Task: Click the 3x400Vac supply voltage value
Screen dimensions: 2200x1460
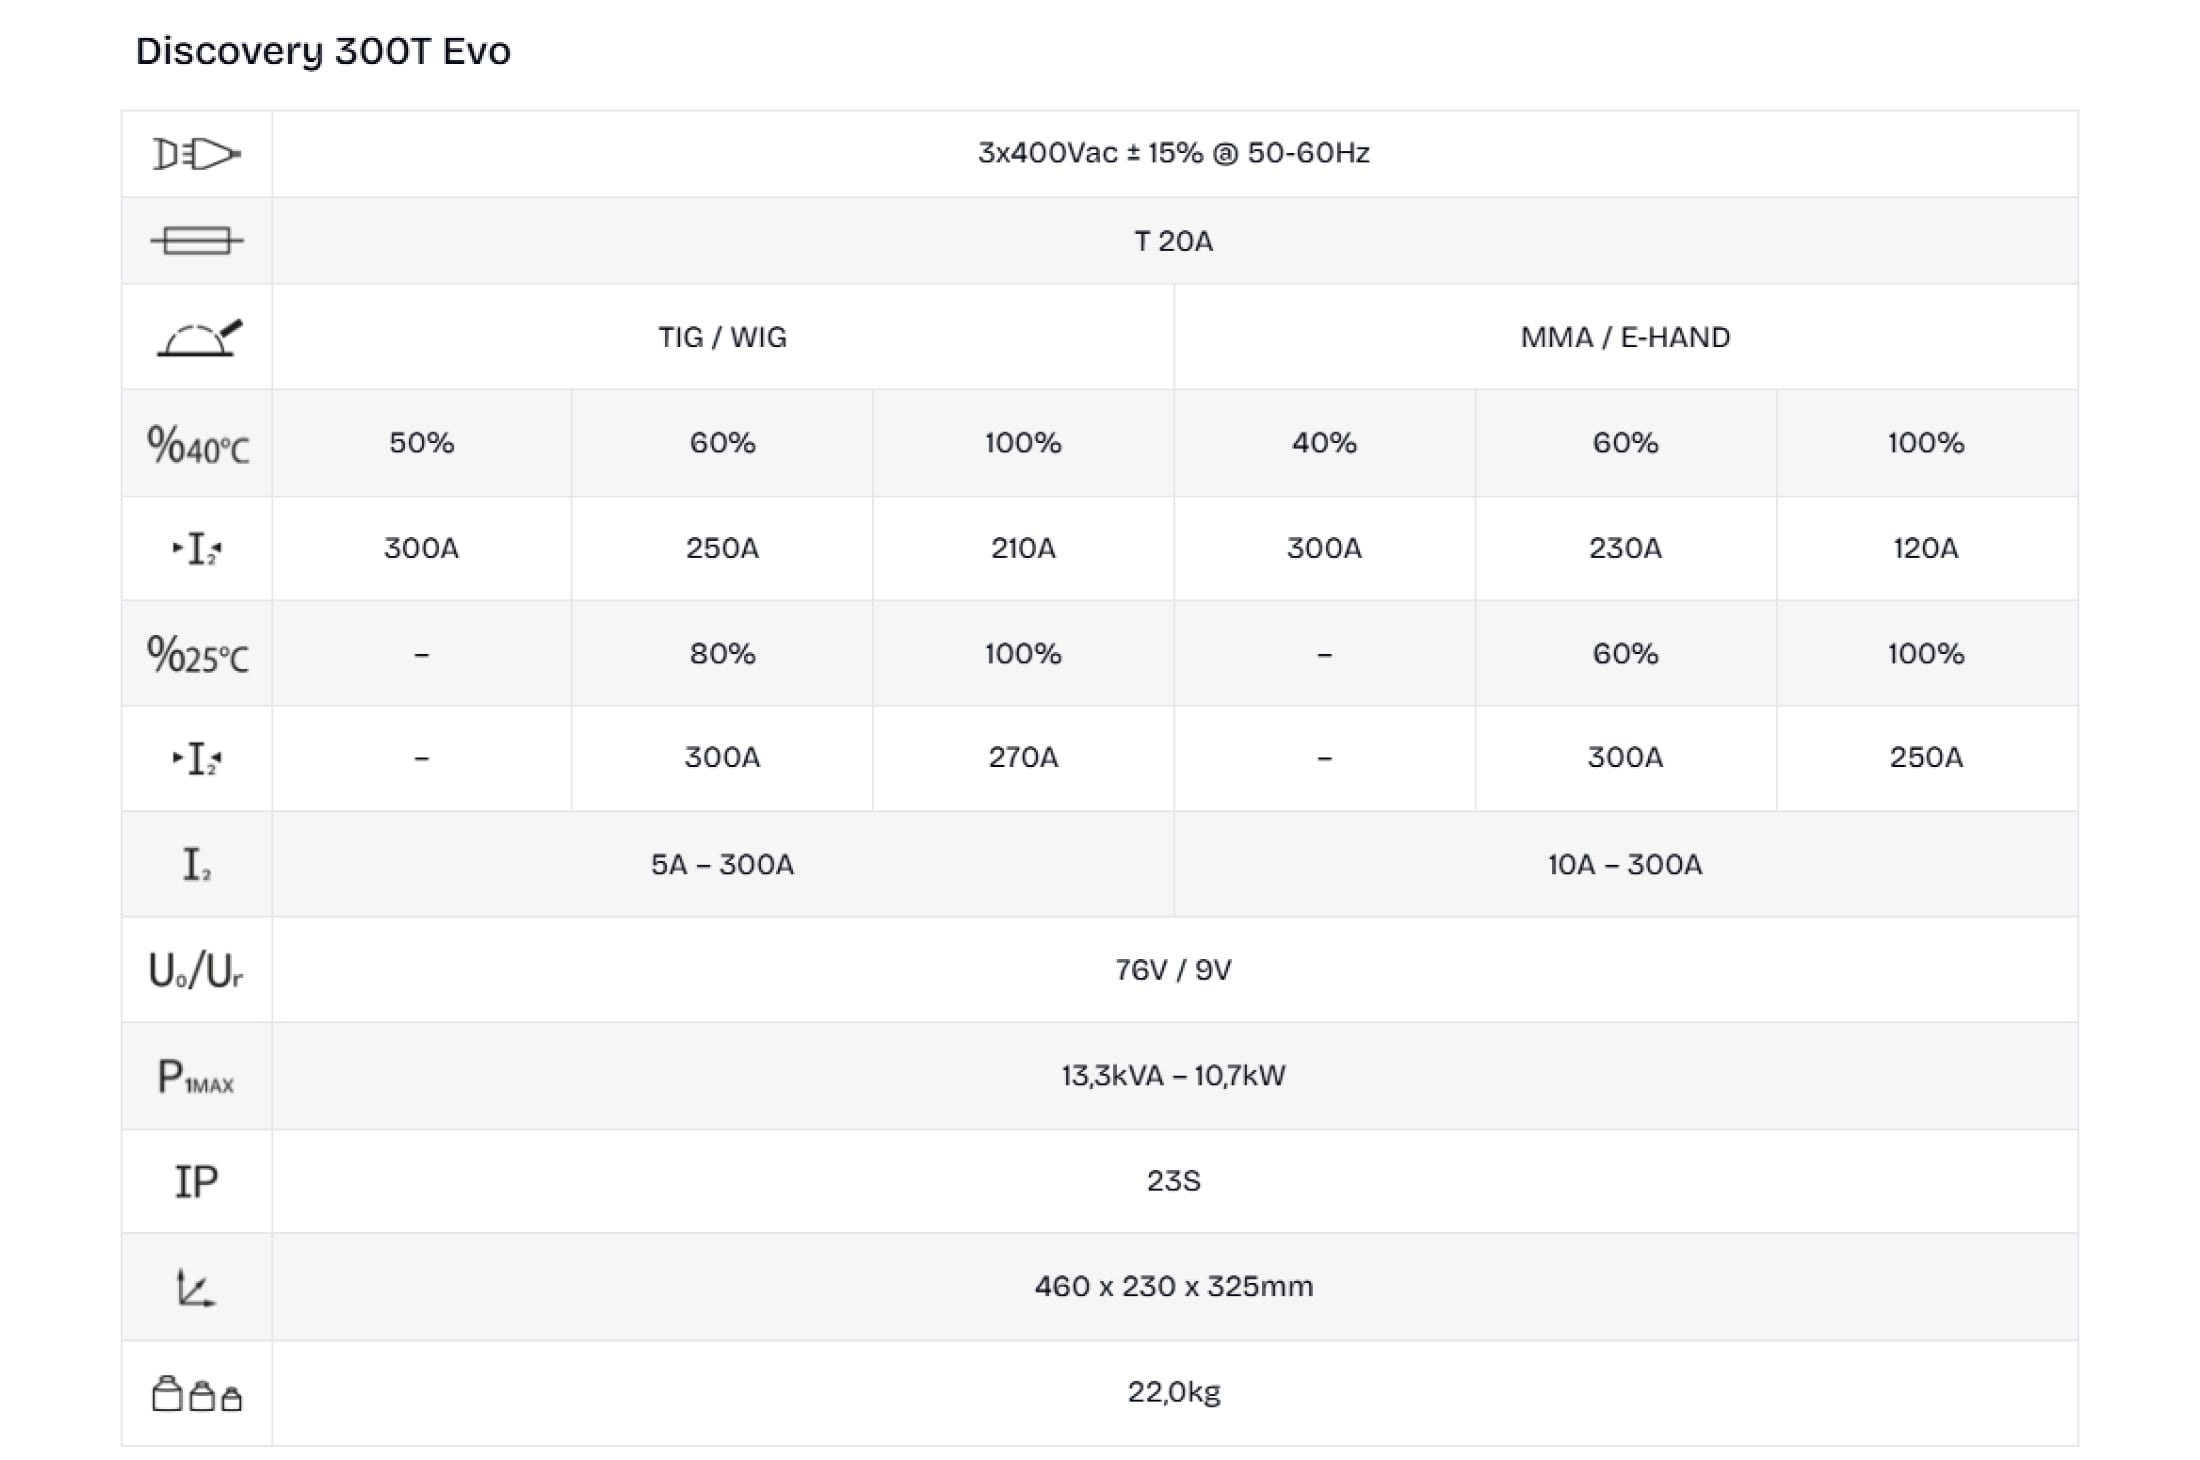Action: (x=1173, y=153)
